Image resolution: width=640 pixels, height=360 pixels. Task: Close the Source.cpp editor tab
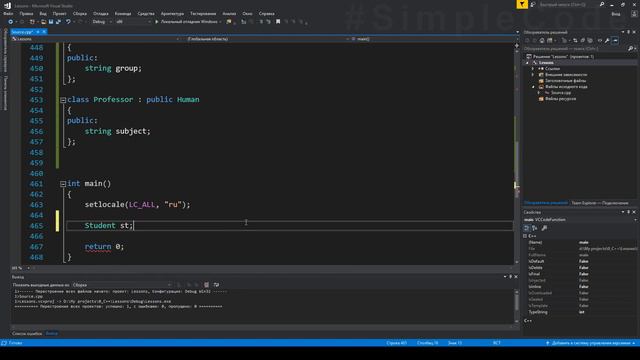pos(44,31)
